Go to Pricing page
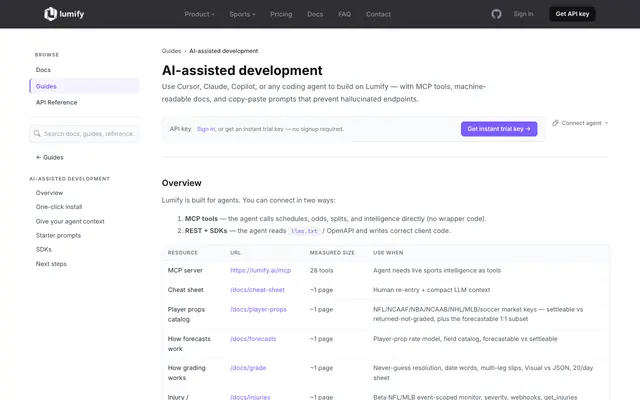Viewport: 640px width, 400px height. tap(281, 14)
